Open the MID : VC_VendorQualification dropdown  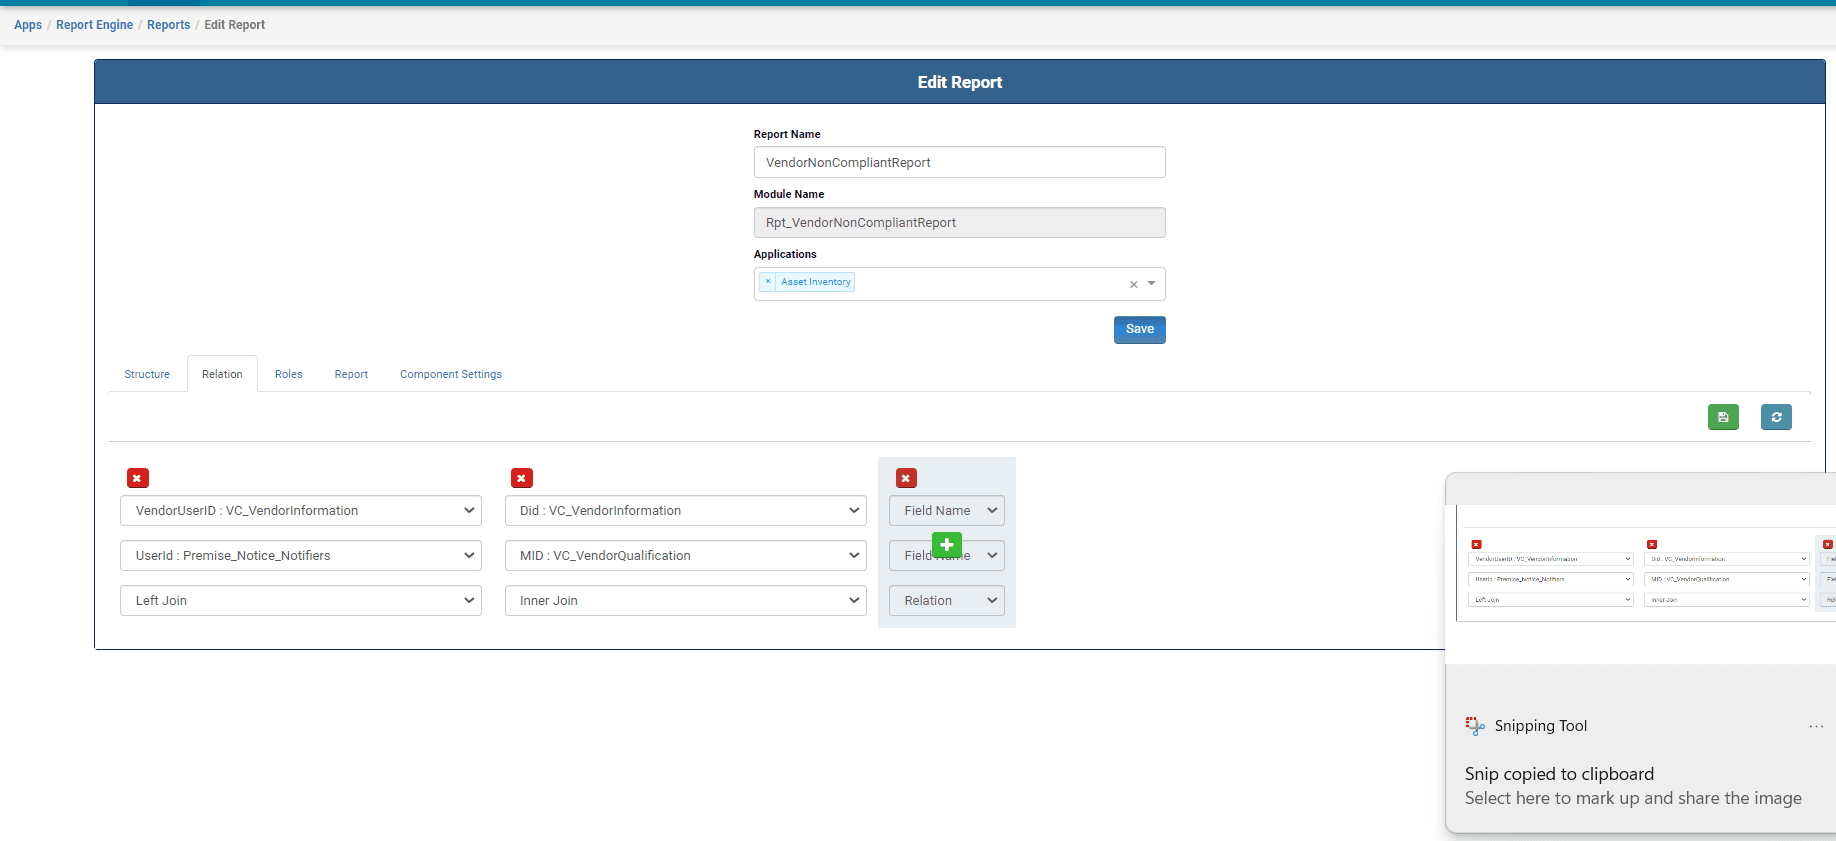686,556
